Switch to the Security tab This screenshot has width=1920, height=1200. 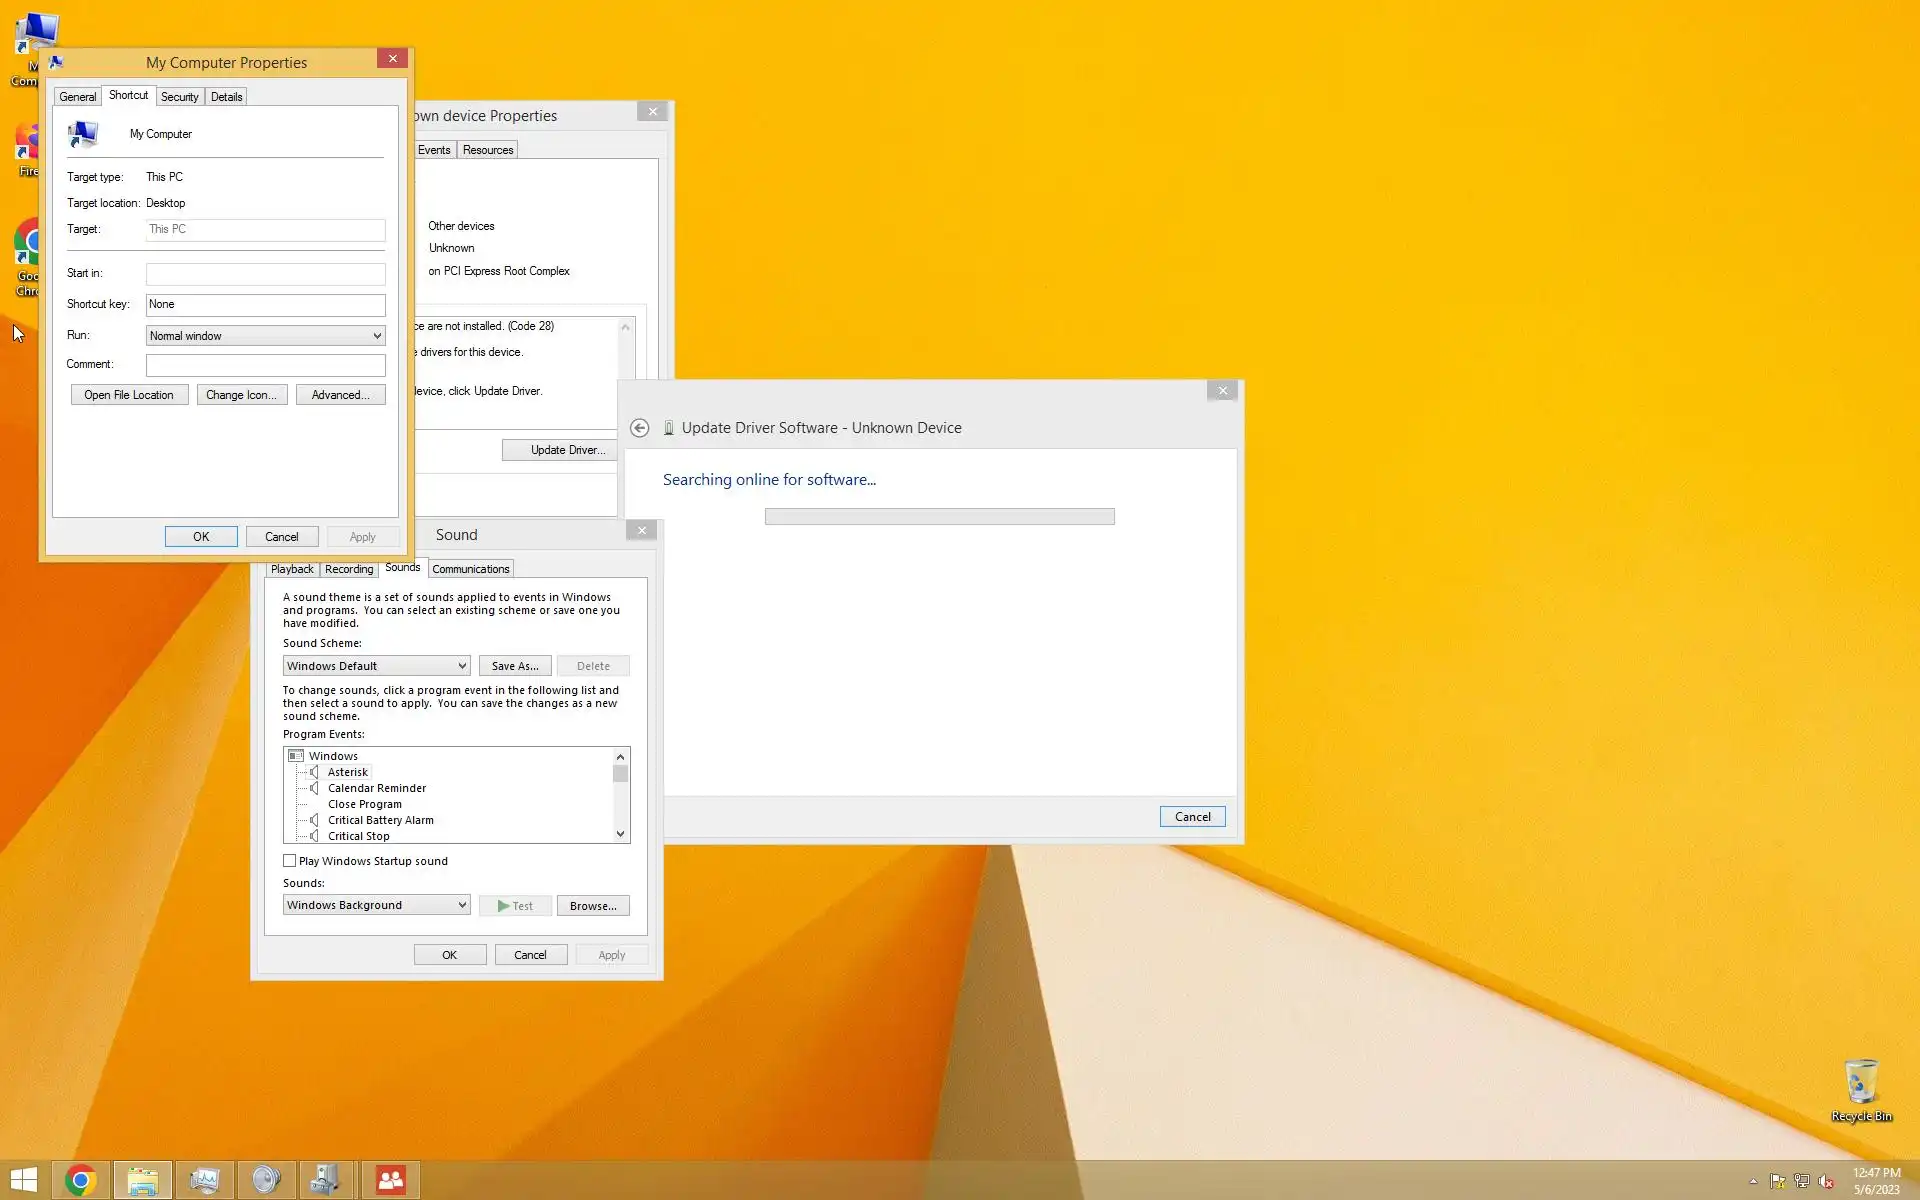(179, 97)
